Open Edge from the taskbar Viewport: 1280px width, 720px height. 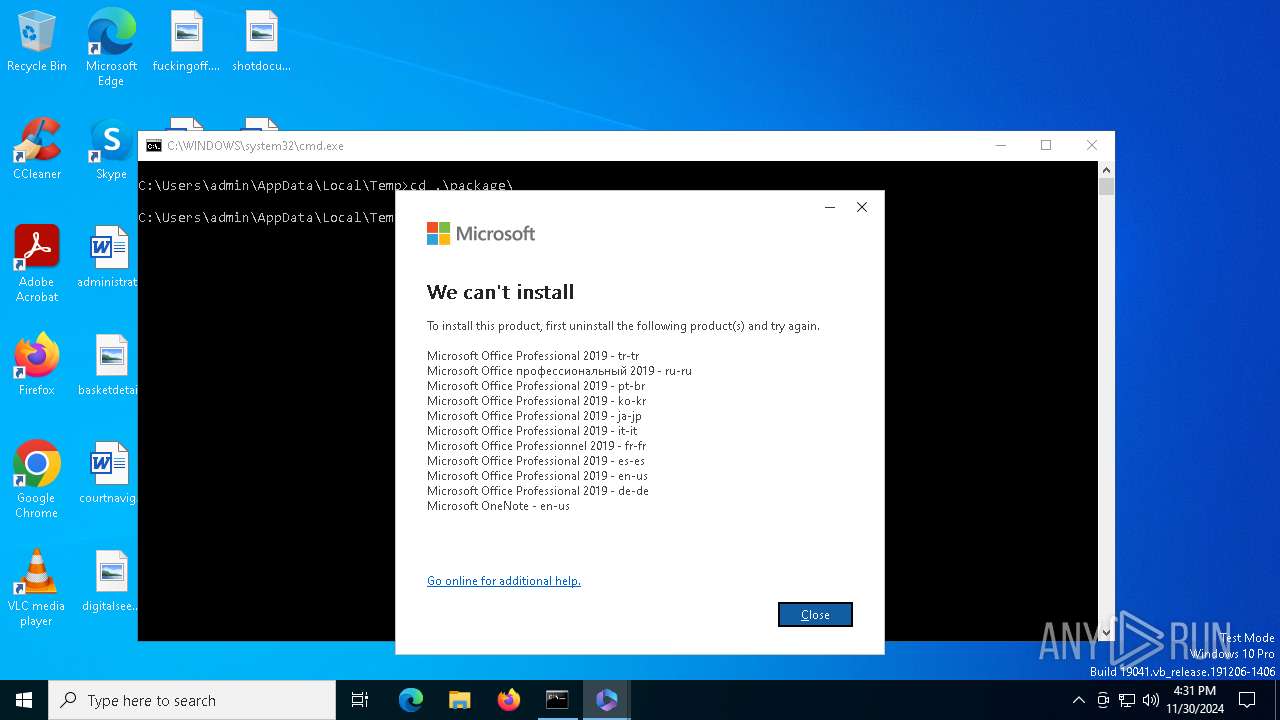[411, 700]
